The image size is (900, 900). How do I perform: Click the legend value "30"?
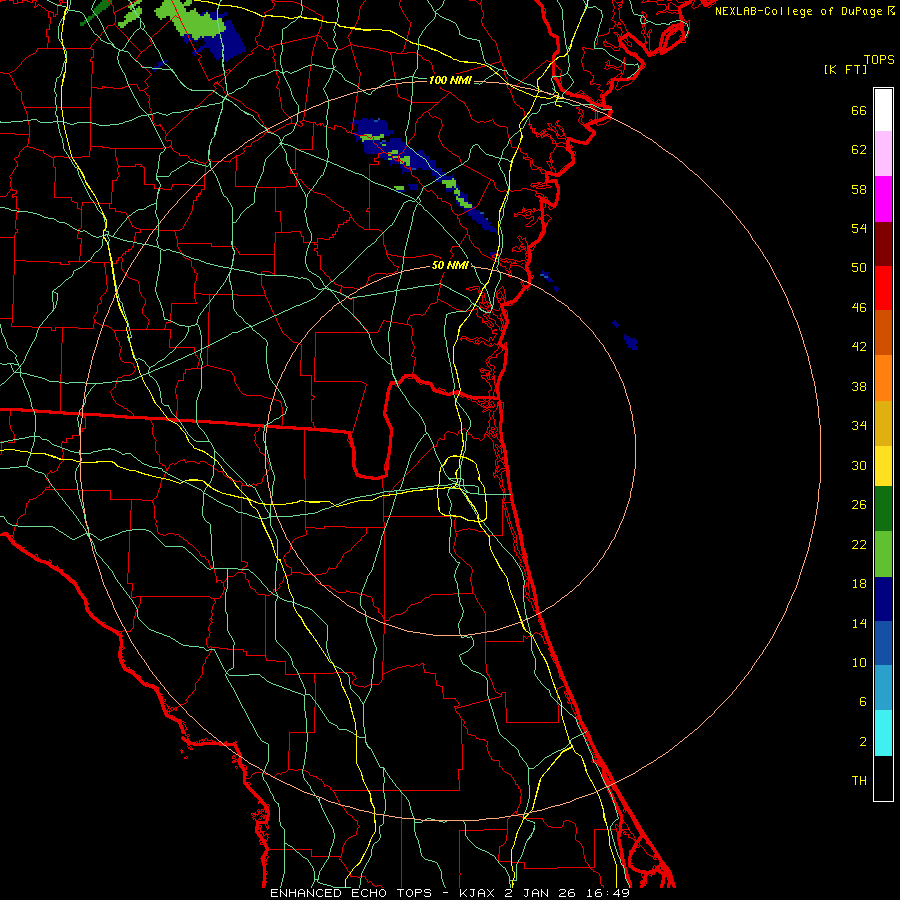[x=859, y=465]
